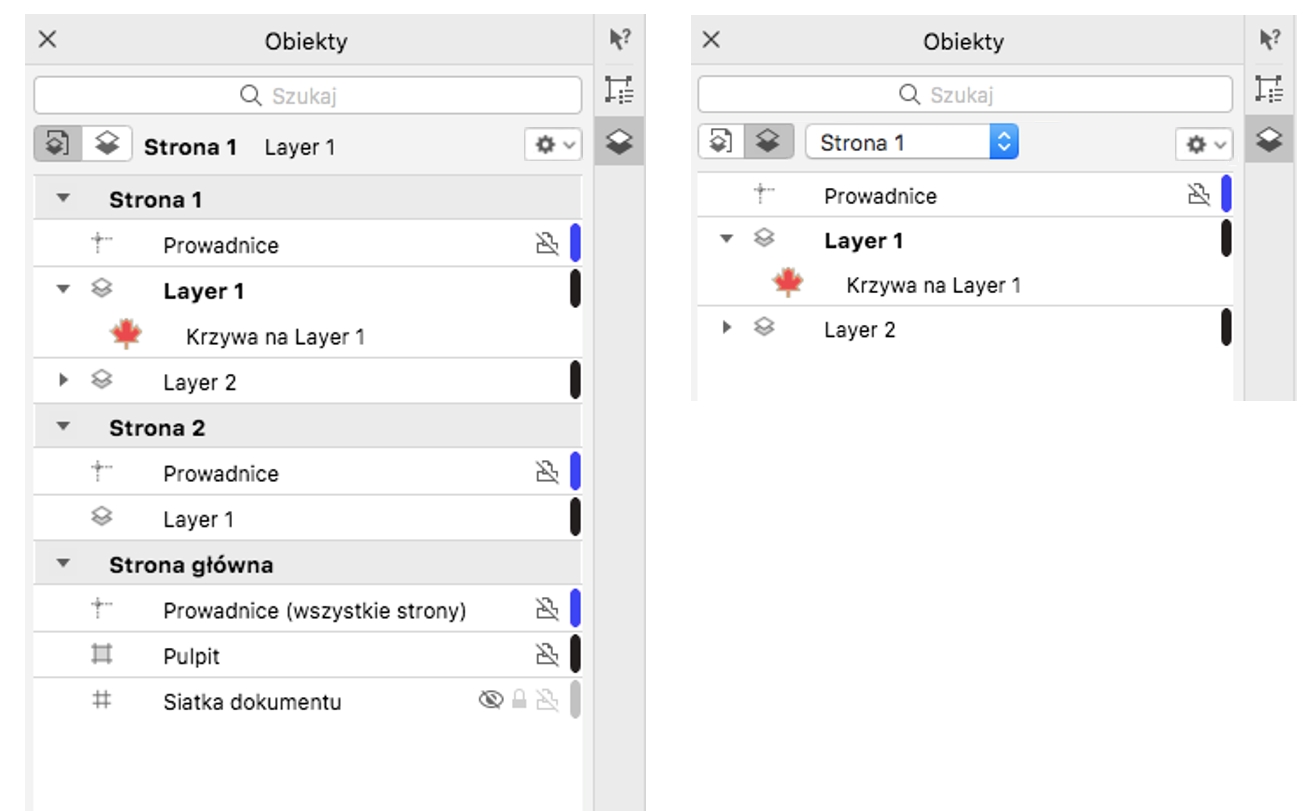Select Krzywa na Layer 1 in right panel

[932, 285]
